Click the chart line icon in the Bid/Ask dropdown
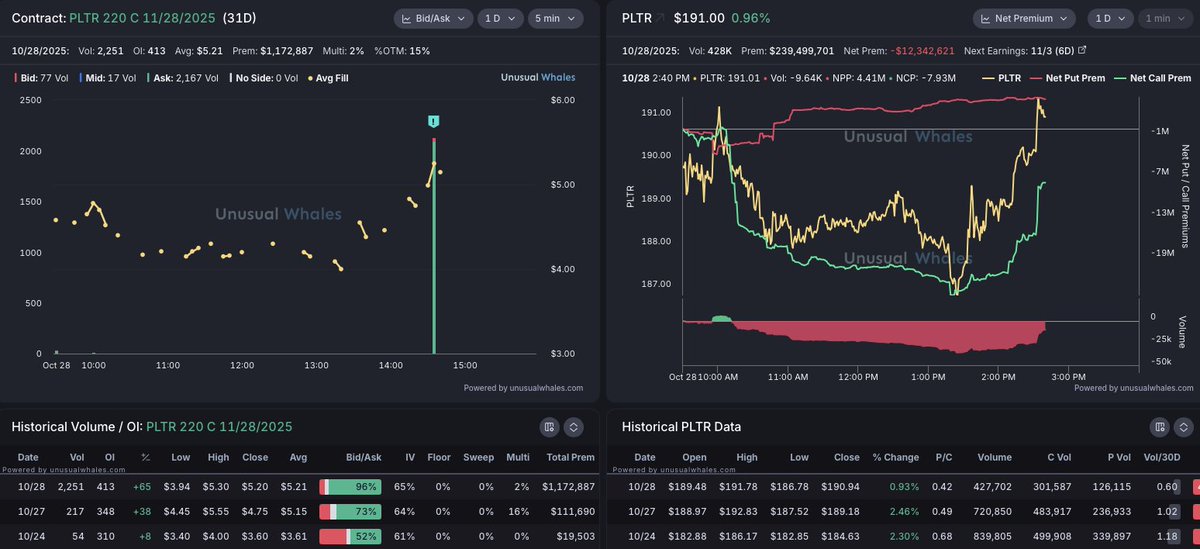Screen dimensions: 1200x549 coord(408,18)
